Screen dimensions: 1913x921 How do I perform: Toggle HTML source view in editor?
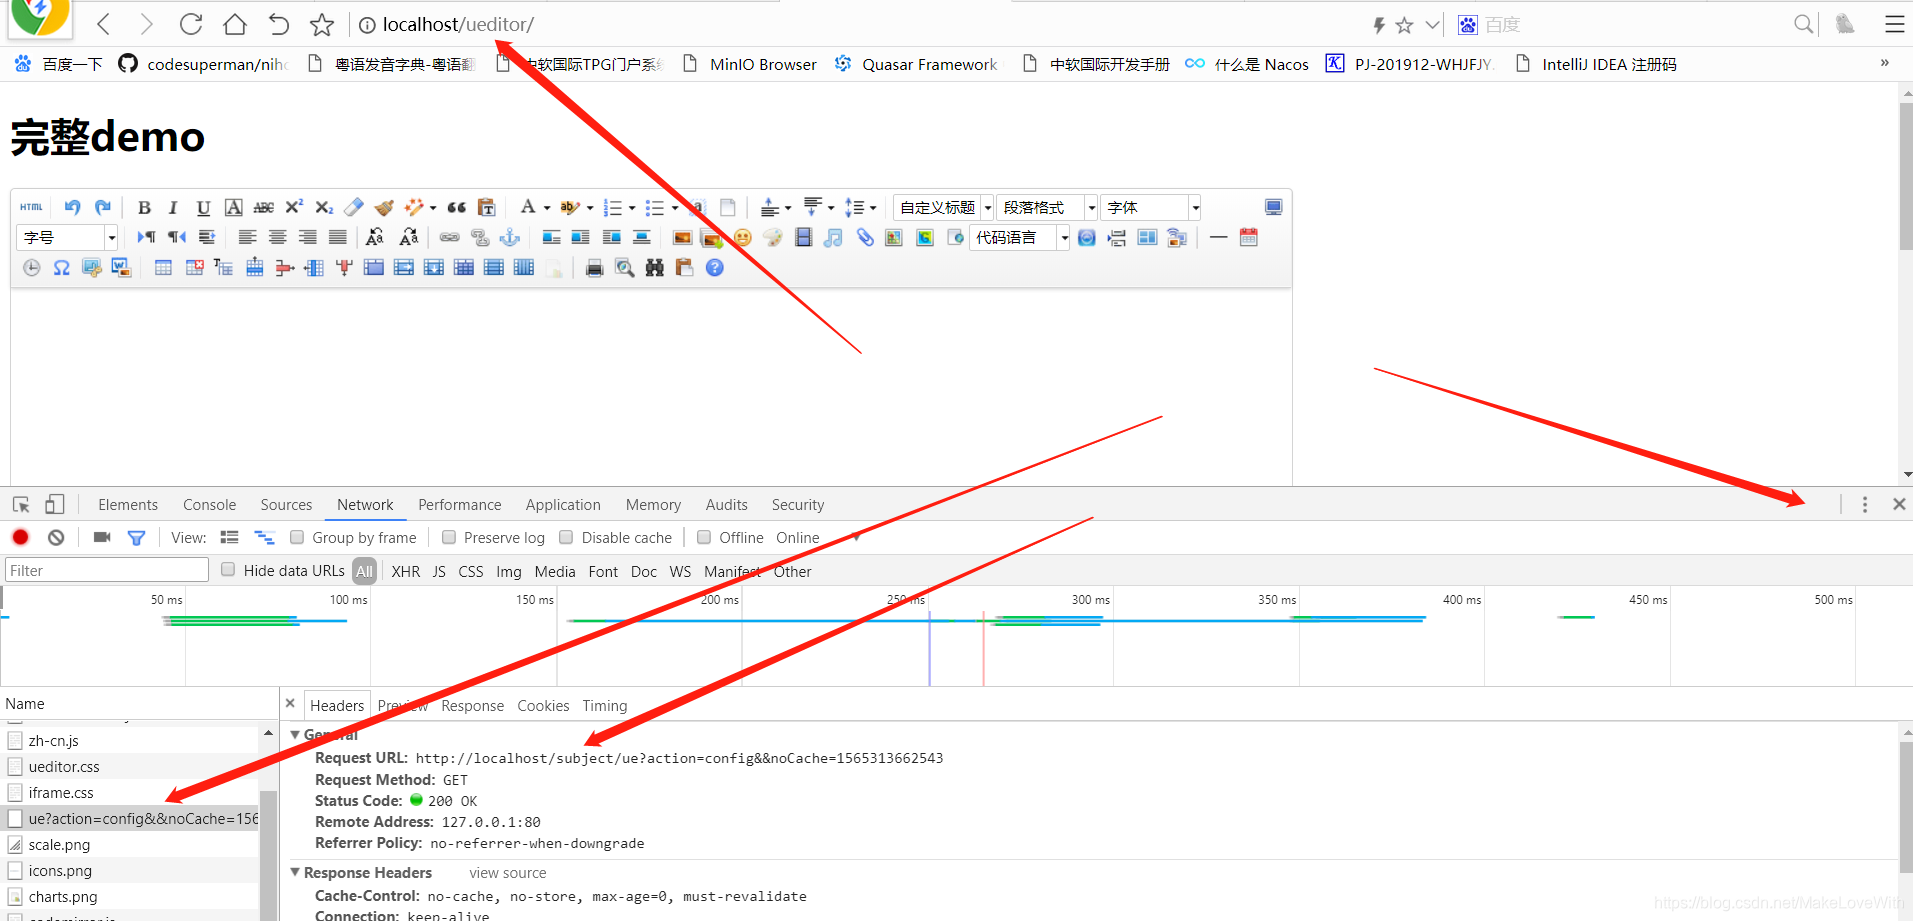click(31, 207)
